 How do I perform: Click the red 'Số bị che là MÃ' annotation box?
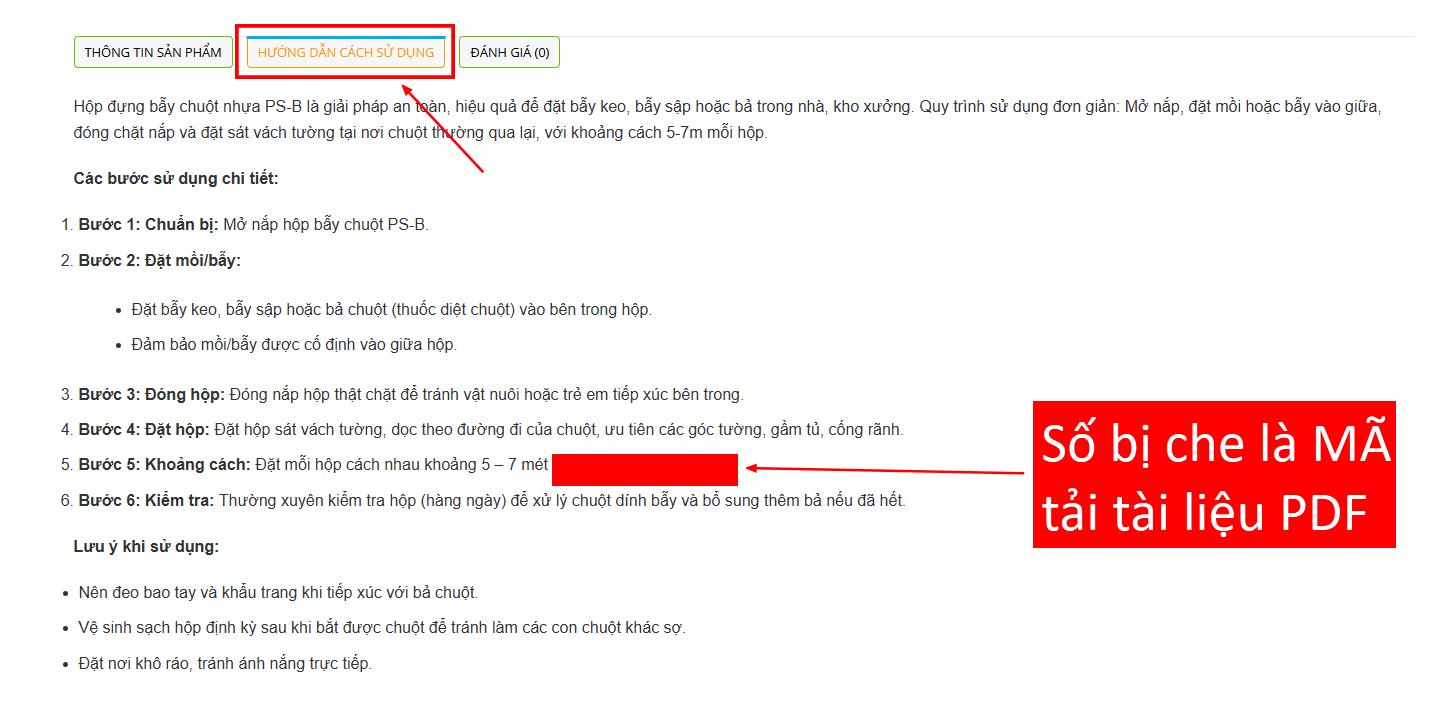(x=1214, y=475)
